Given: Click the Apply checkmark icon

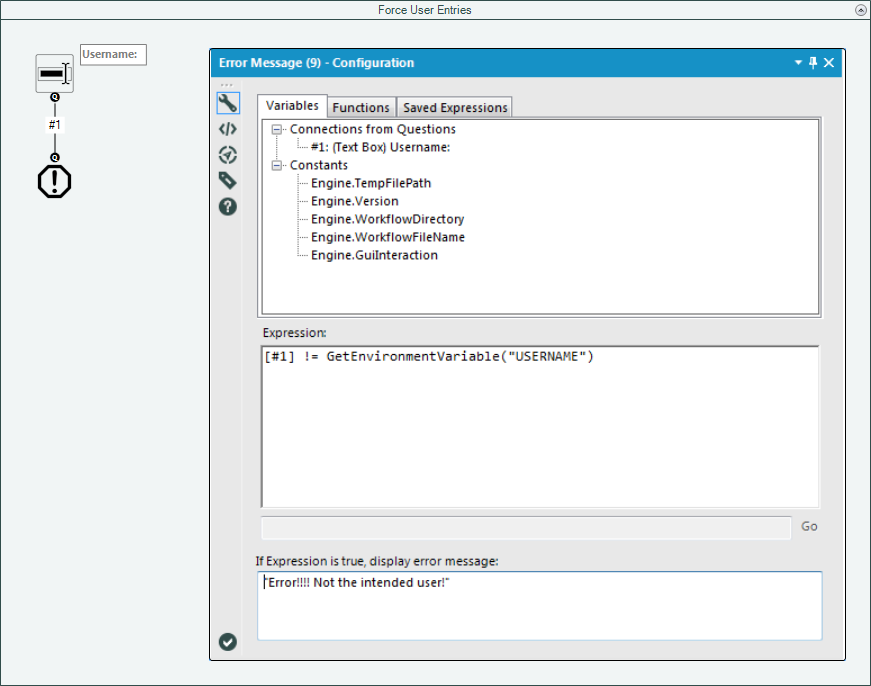Looking at the screenshot, I should 228,642.
